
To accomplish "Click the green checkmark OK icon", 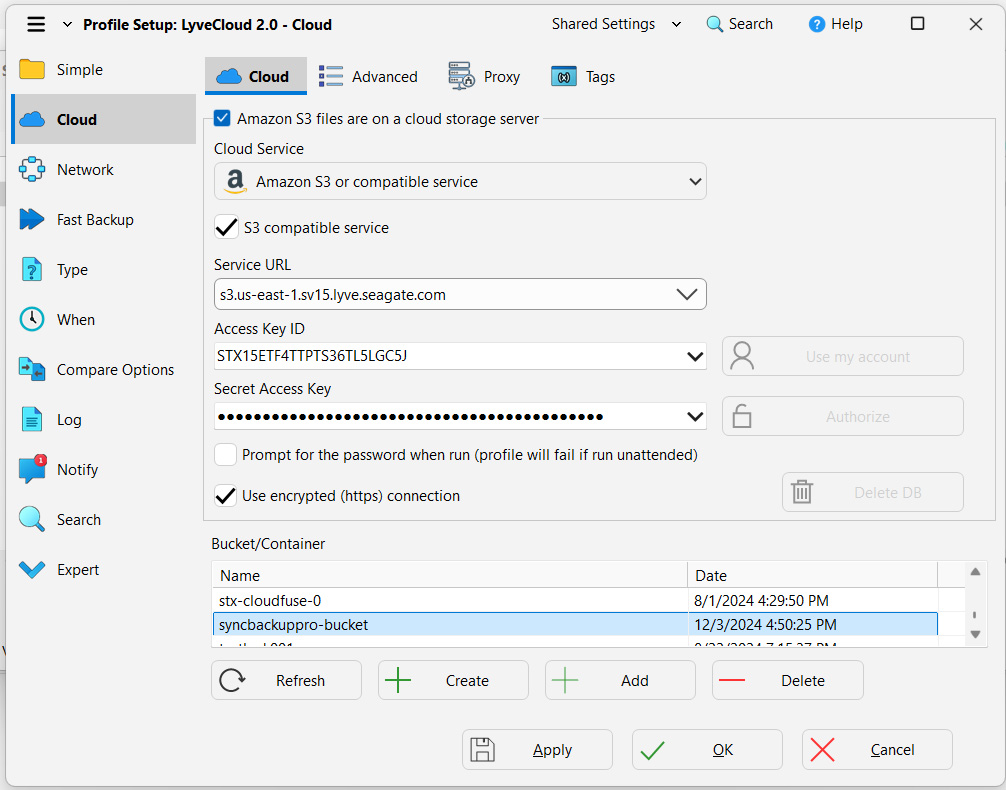I will tap(652, 750).
